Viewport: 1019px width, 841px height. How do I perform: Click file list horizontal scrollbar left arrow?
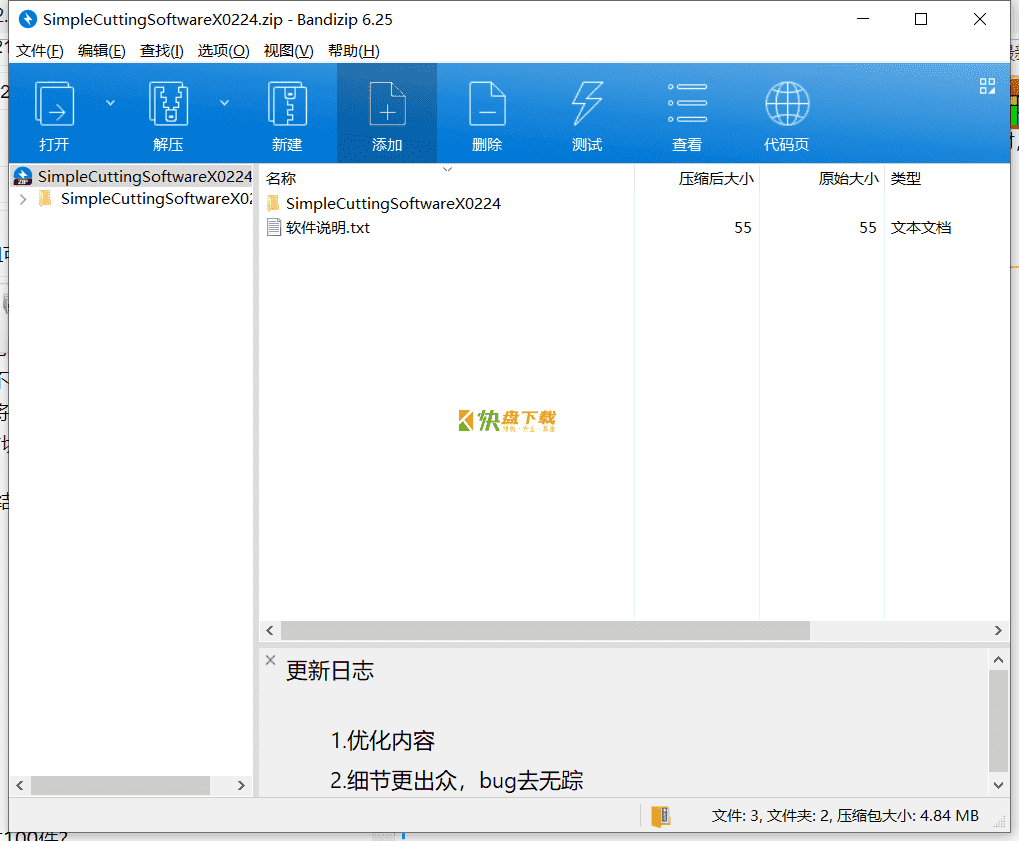pyautogui.click(x=270, y=630)
